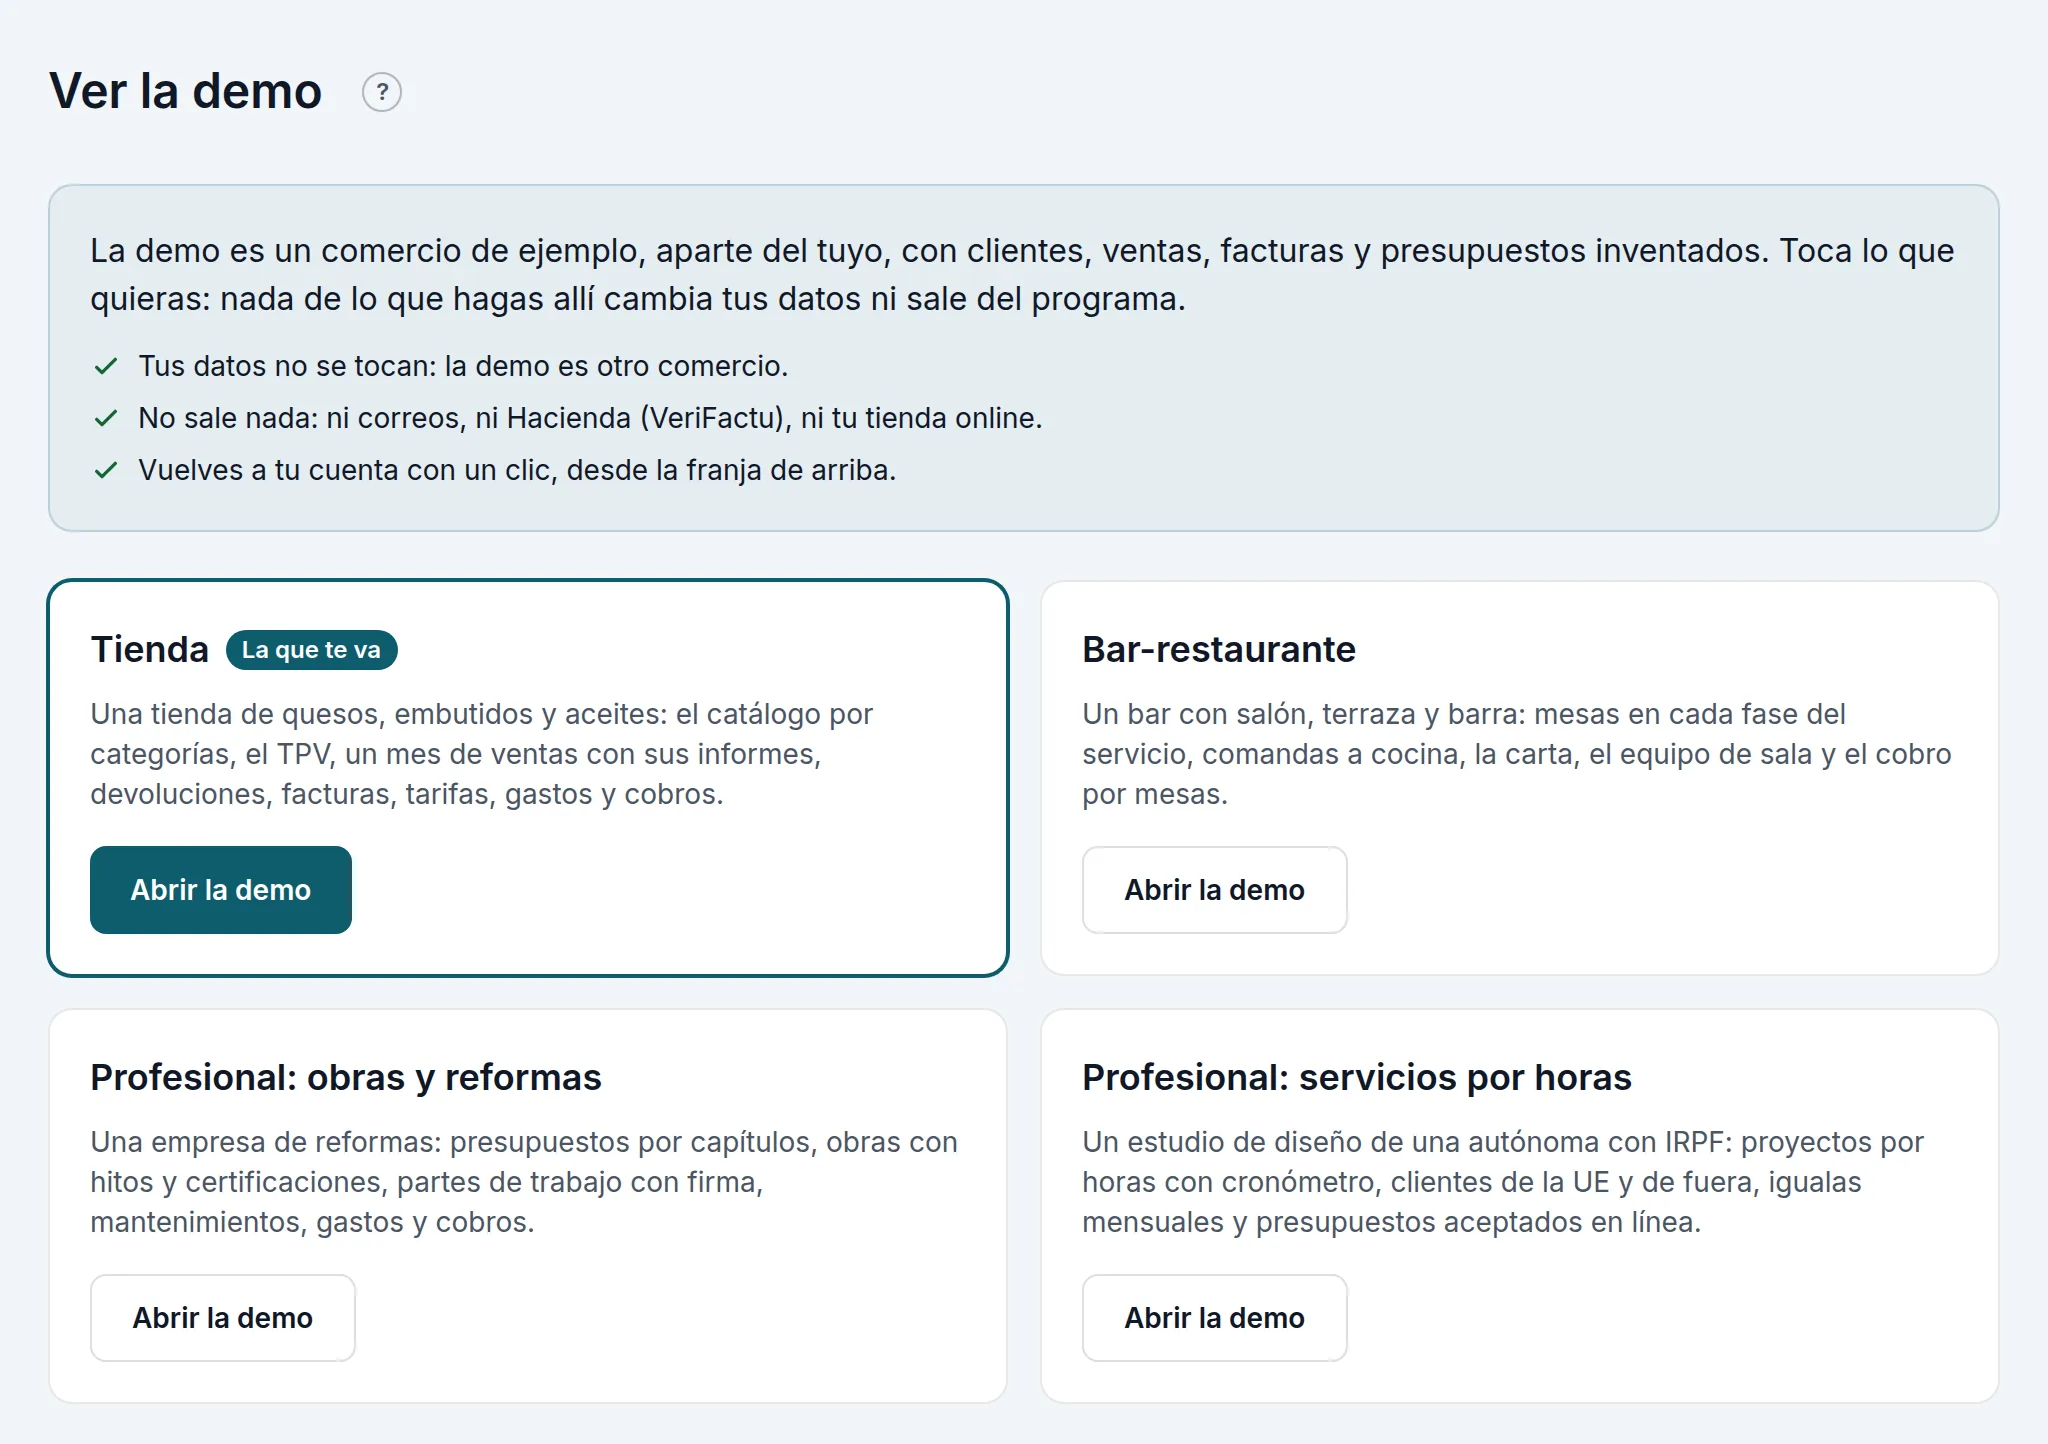This screenshot has width=2048, height=1444.
Task: Click 'Profesional: servicios por horas' heading
Action: pyautogui.click(x=1357, y=1078)
